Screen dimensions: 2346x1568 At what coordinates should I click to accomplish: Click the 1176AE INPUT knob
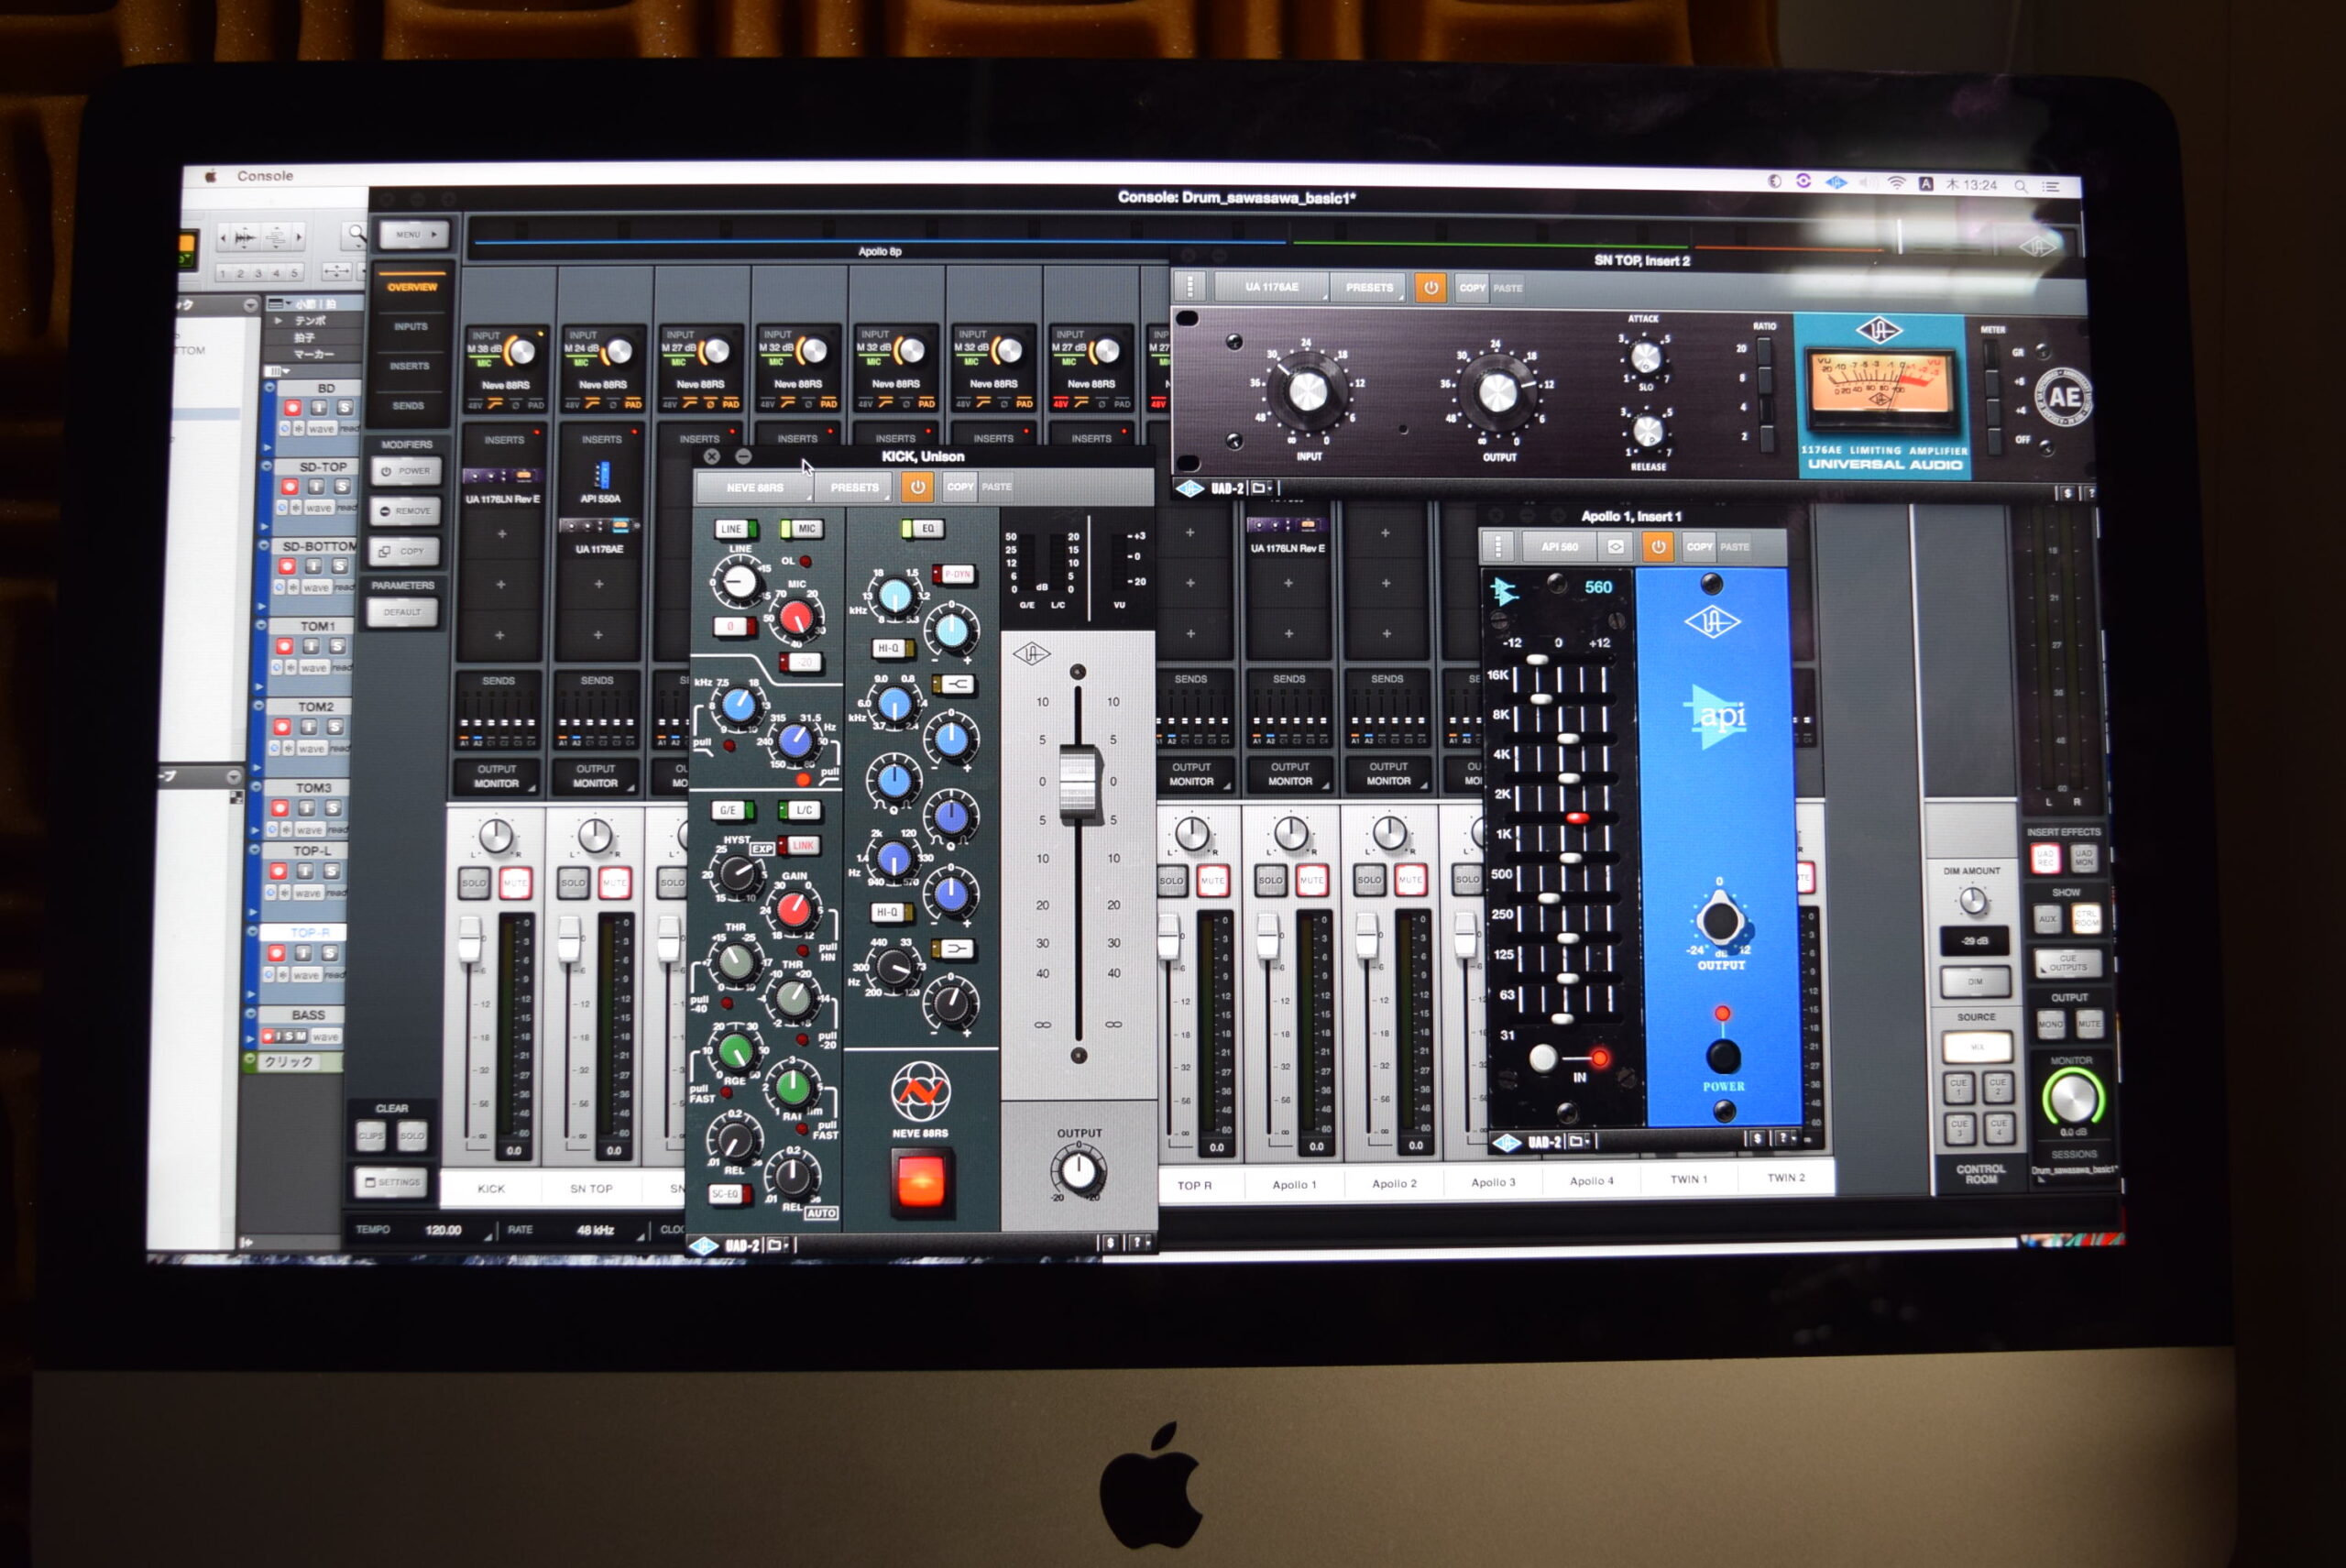pyautogui.click(x=1307, y=391)
